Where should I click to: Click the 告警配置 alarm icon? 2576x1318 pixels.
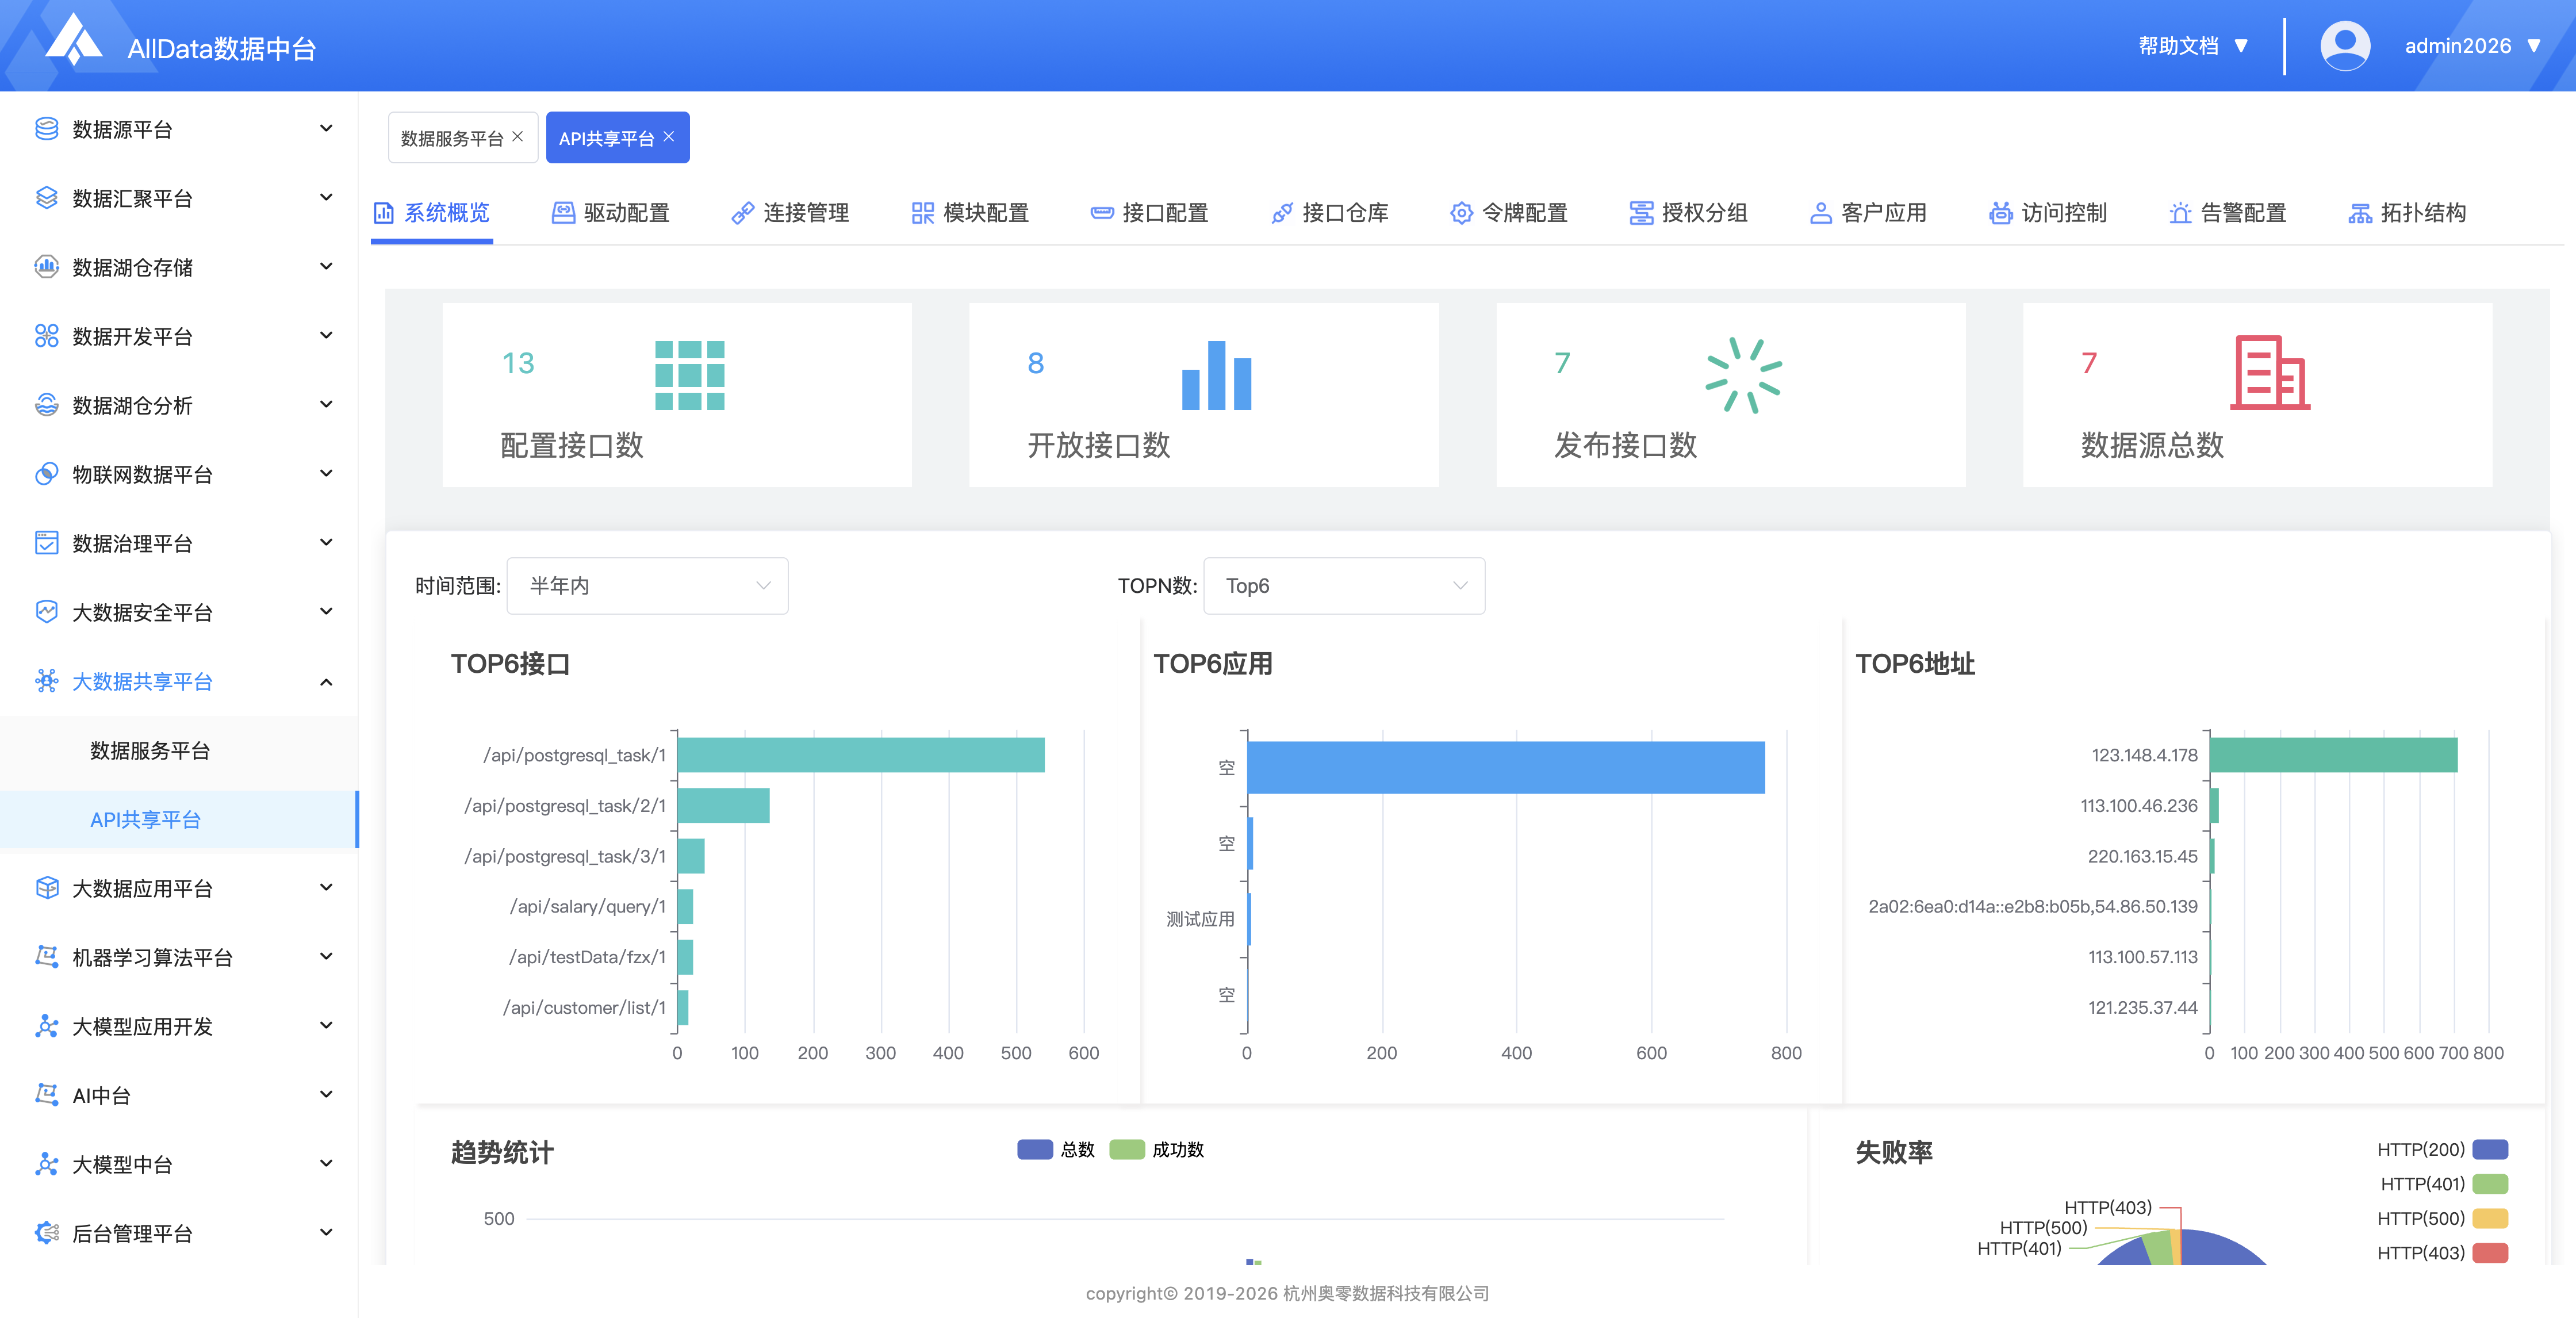2180,213
